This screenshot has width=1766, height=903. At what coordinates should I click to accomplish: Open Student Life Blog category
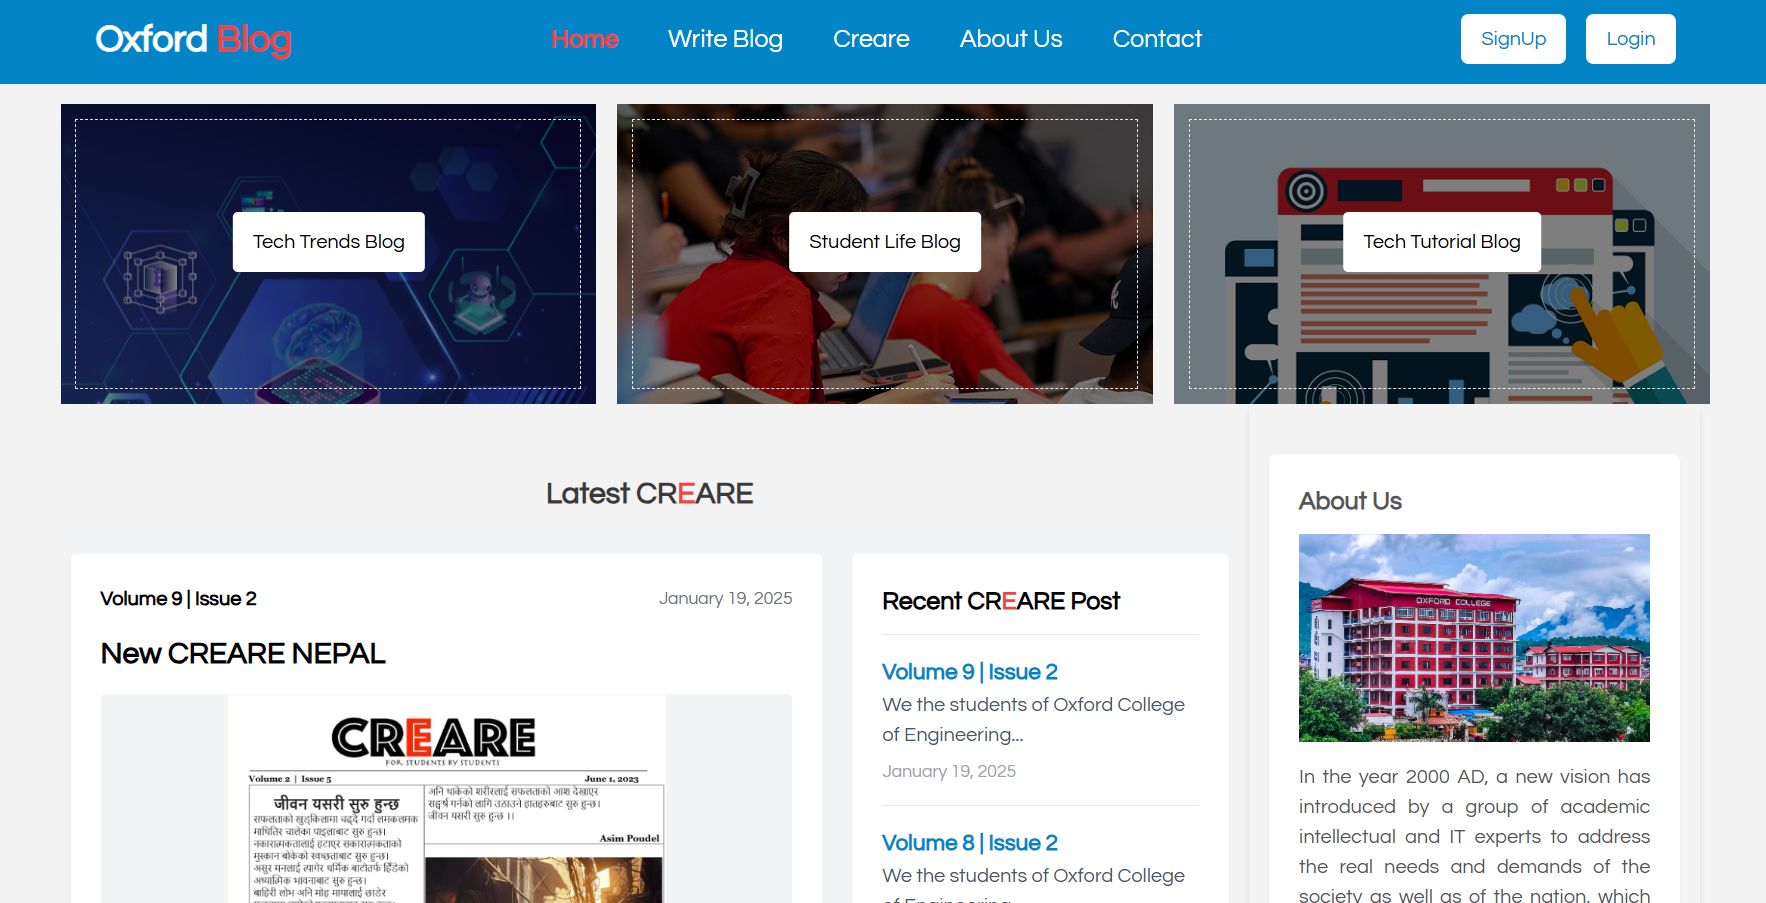[884, 242]
